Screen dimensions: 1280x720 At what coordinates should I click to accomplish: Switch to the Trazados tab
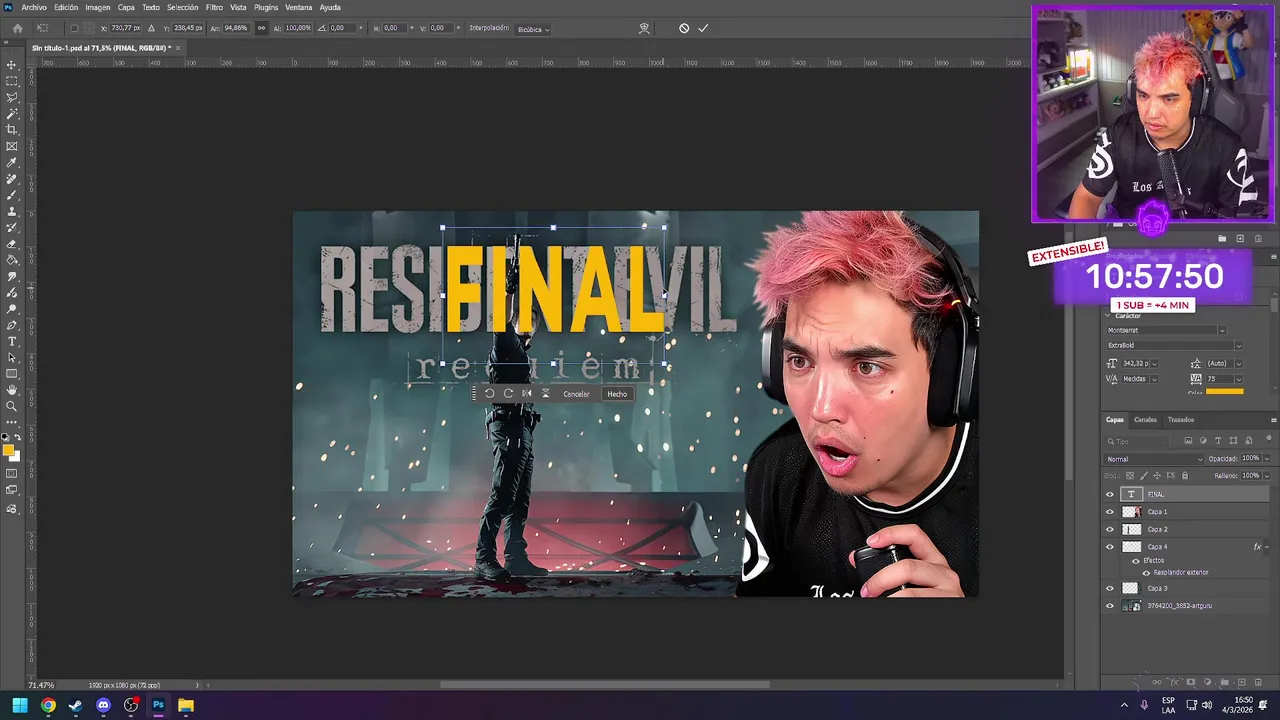(1181, 420)
